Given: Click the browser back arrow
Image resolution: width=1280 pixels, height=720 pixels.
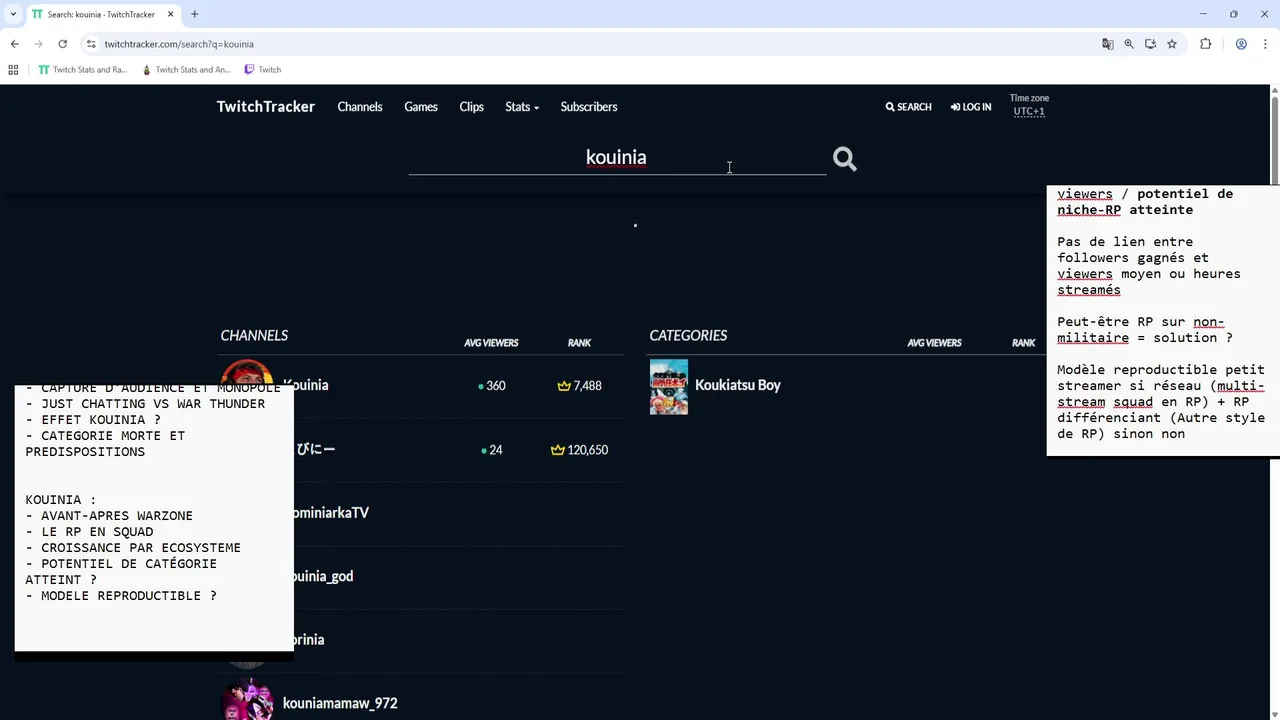Looking at the screenshot, I should click(x=14, y=44).
